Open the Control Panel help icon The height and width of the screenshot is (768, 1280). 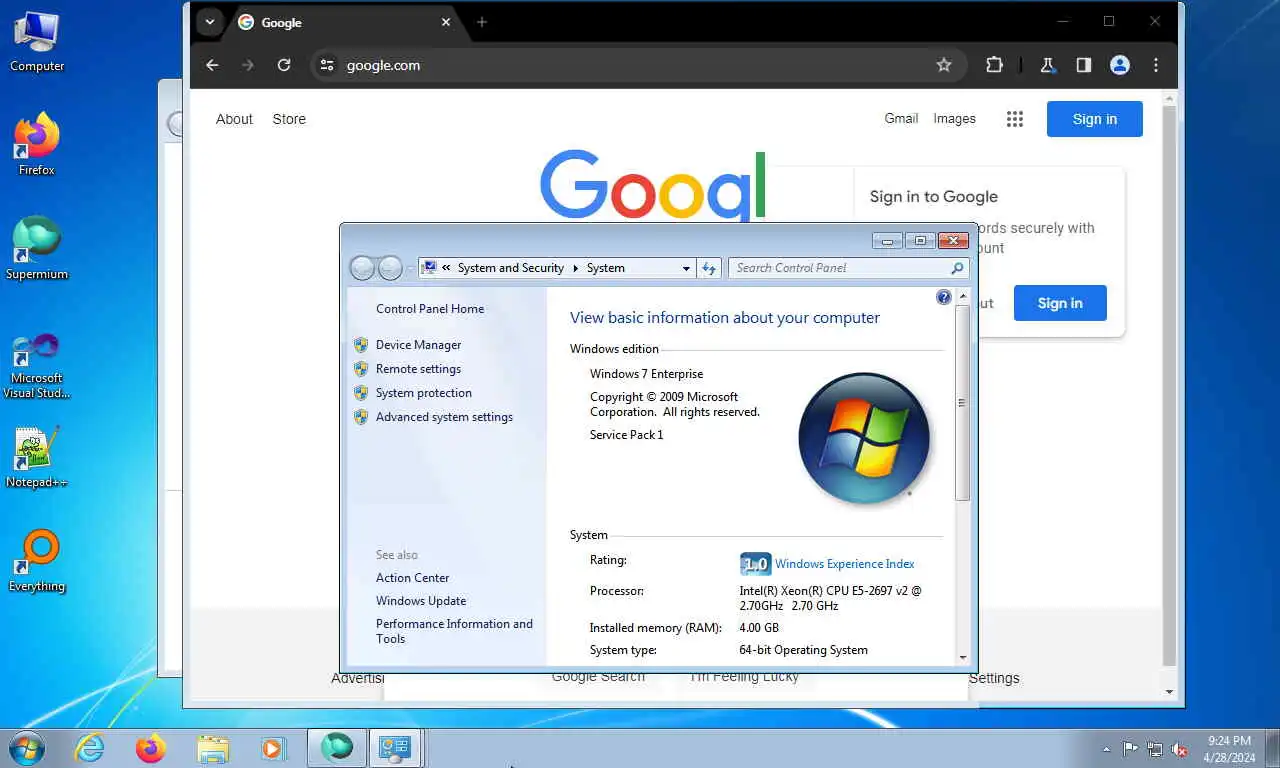tap(943, 297)
